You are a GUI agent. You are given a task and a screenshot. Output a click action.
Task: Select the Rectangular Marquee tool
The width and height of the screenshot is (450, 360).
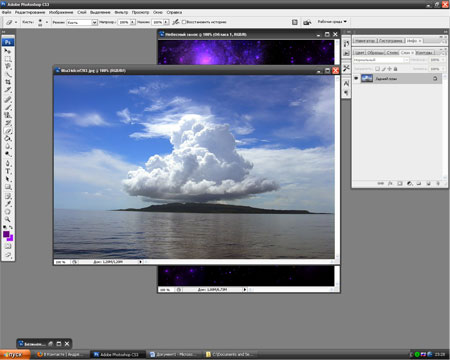coord(8,59)
